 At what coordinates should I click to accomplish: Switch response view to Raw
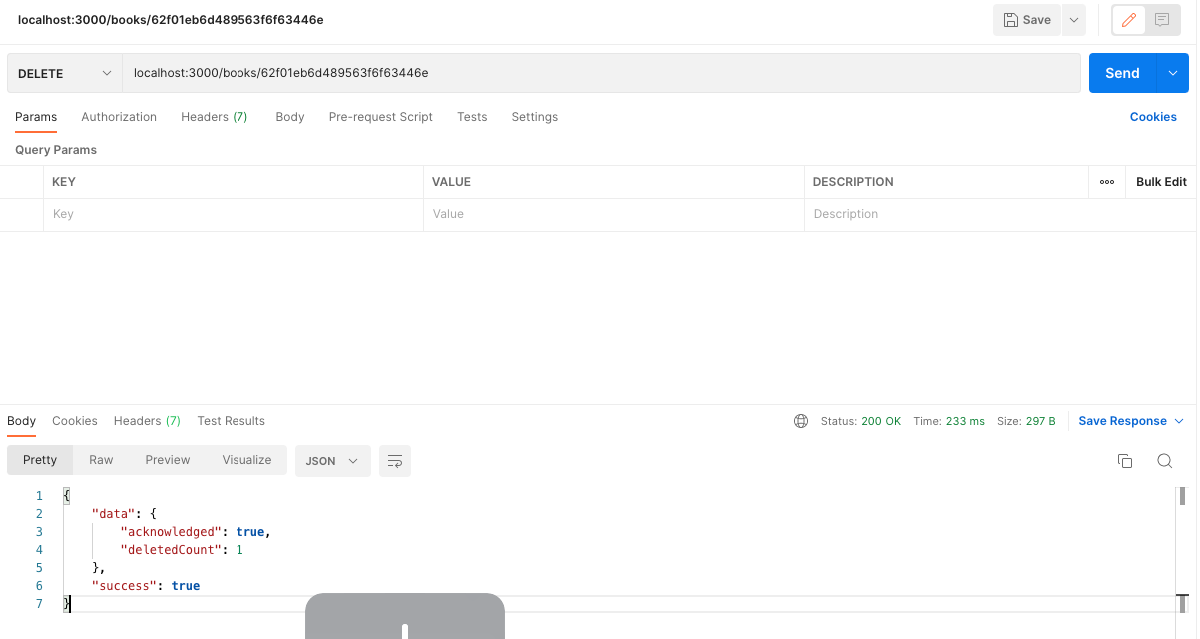(x=100, y=460)
